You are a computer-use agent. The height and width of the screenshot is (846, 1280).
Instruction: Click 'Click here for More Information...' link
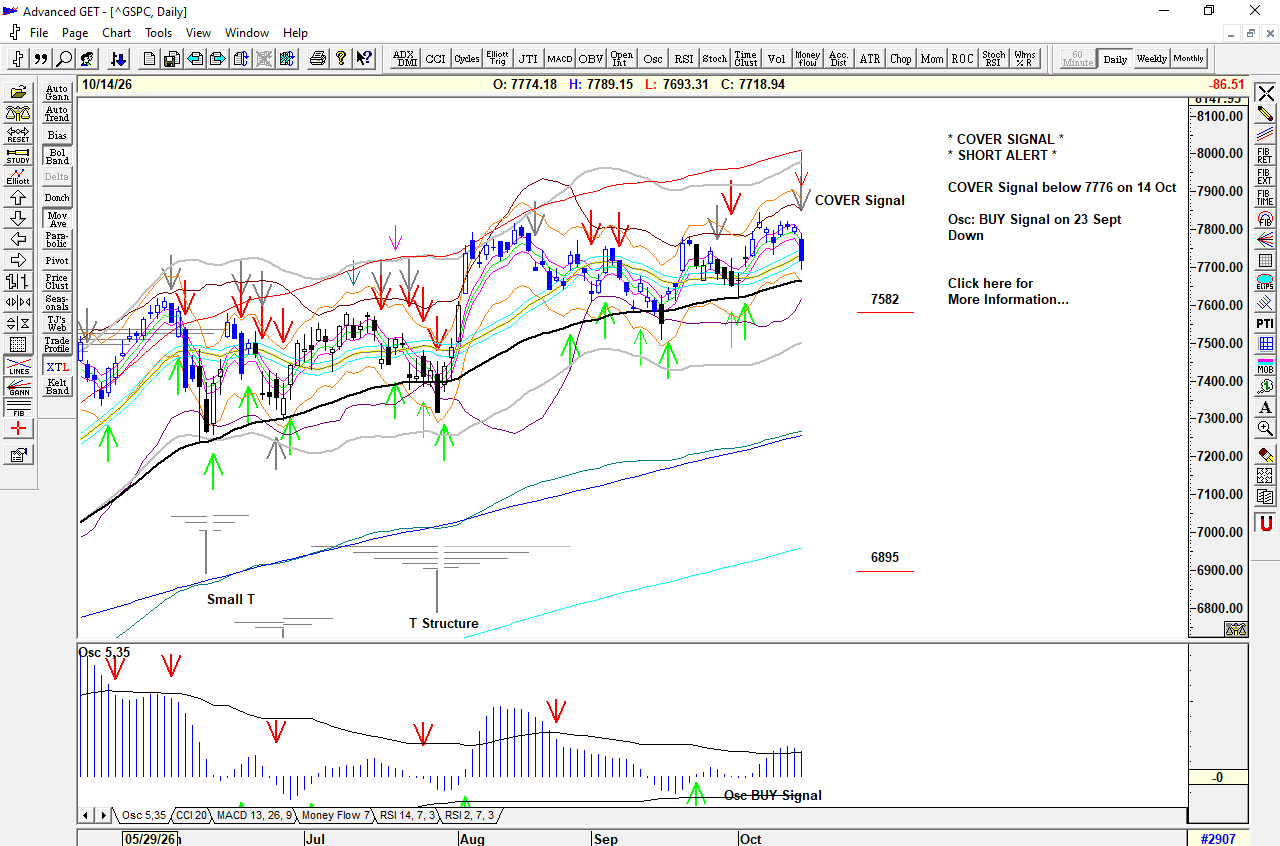(1008, 291)
